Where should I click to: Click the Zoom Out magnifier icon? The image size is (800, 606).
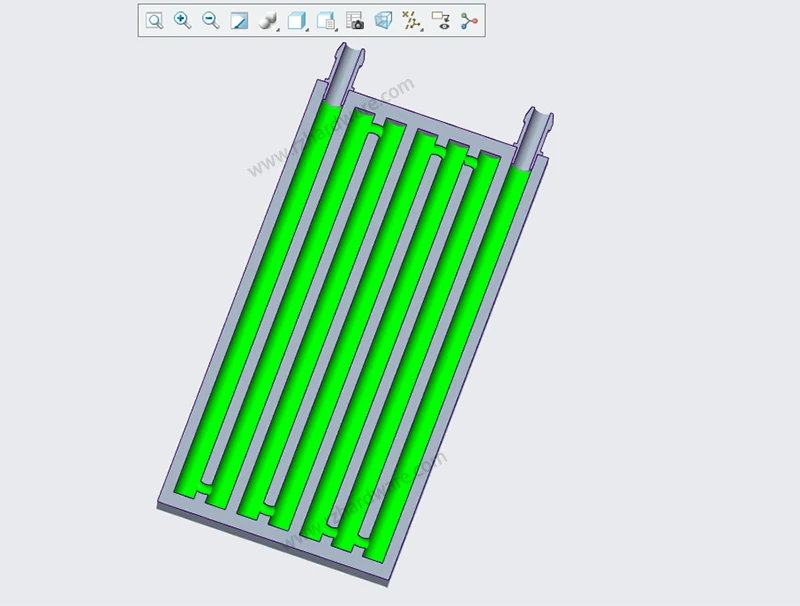click(x=211, y=21)
